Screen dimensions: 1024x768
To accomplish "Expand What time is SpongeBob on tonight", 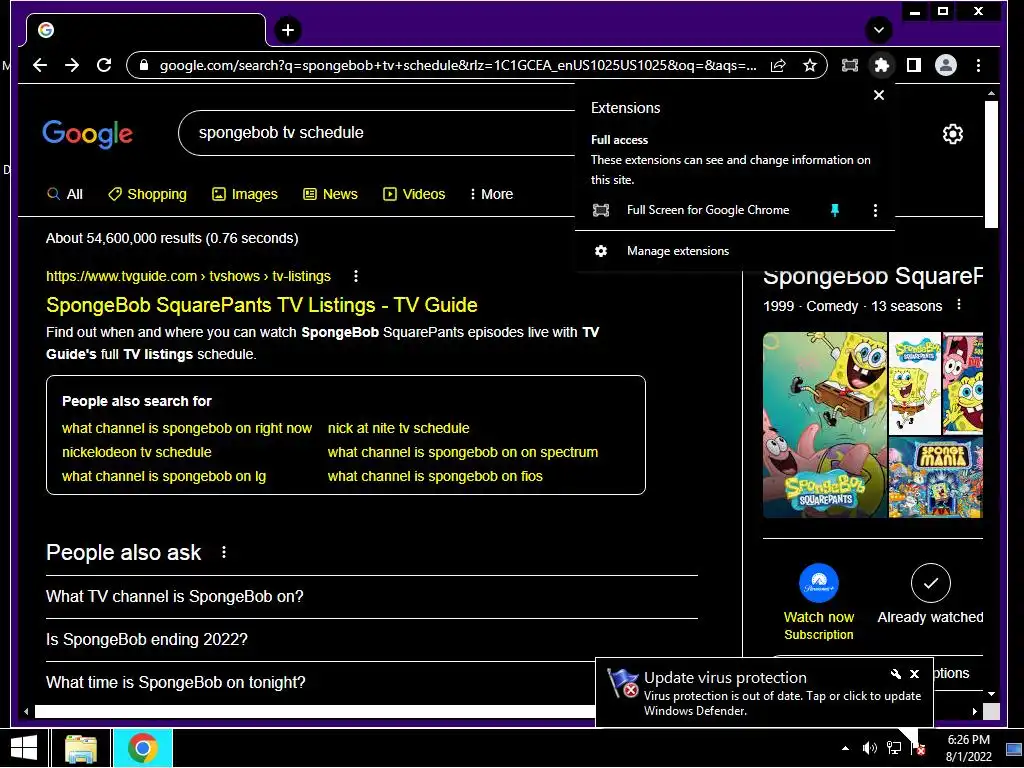I will (320, 682).
